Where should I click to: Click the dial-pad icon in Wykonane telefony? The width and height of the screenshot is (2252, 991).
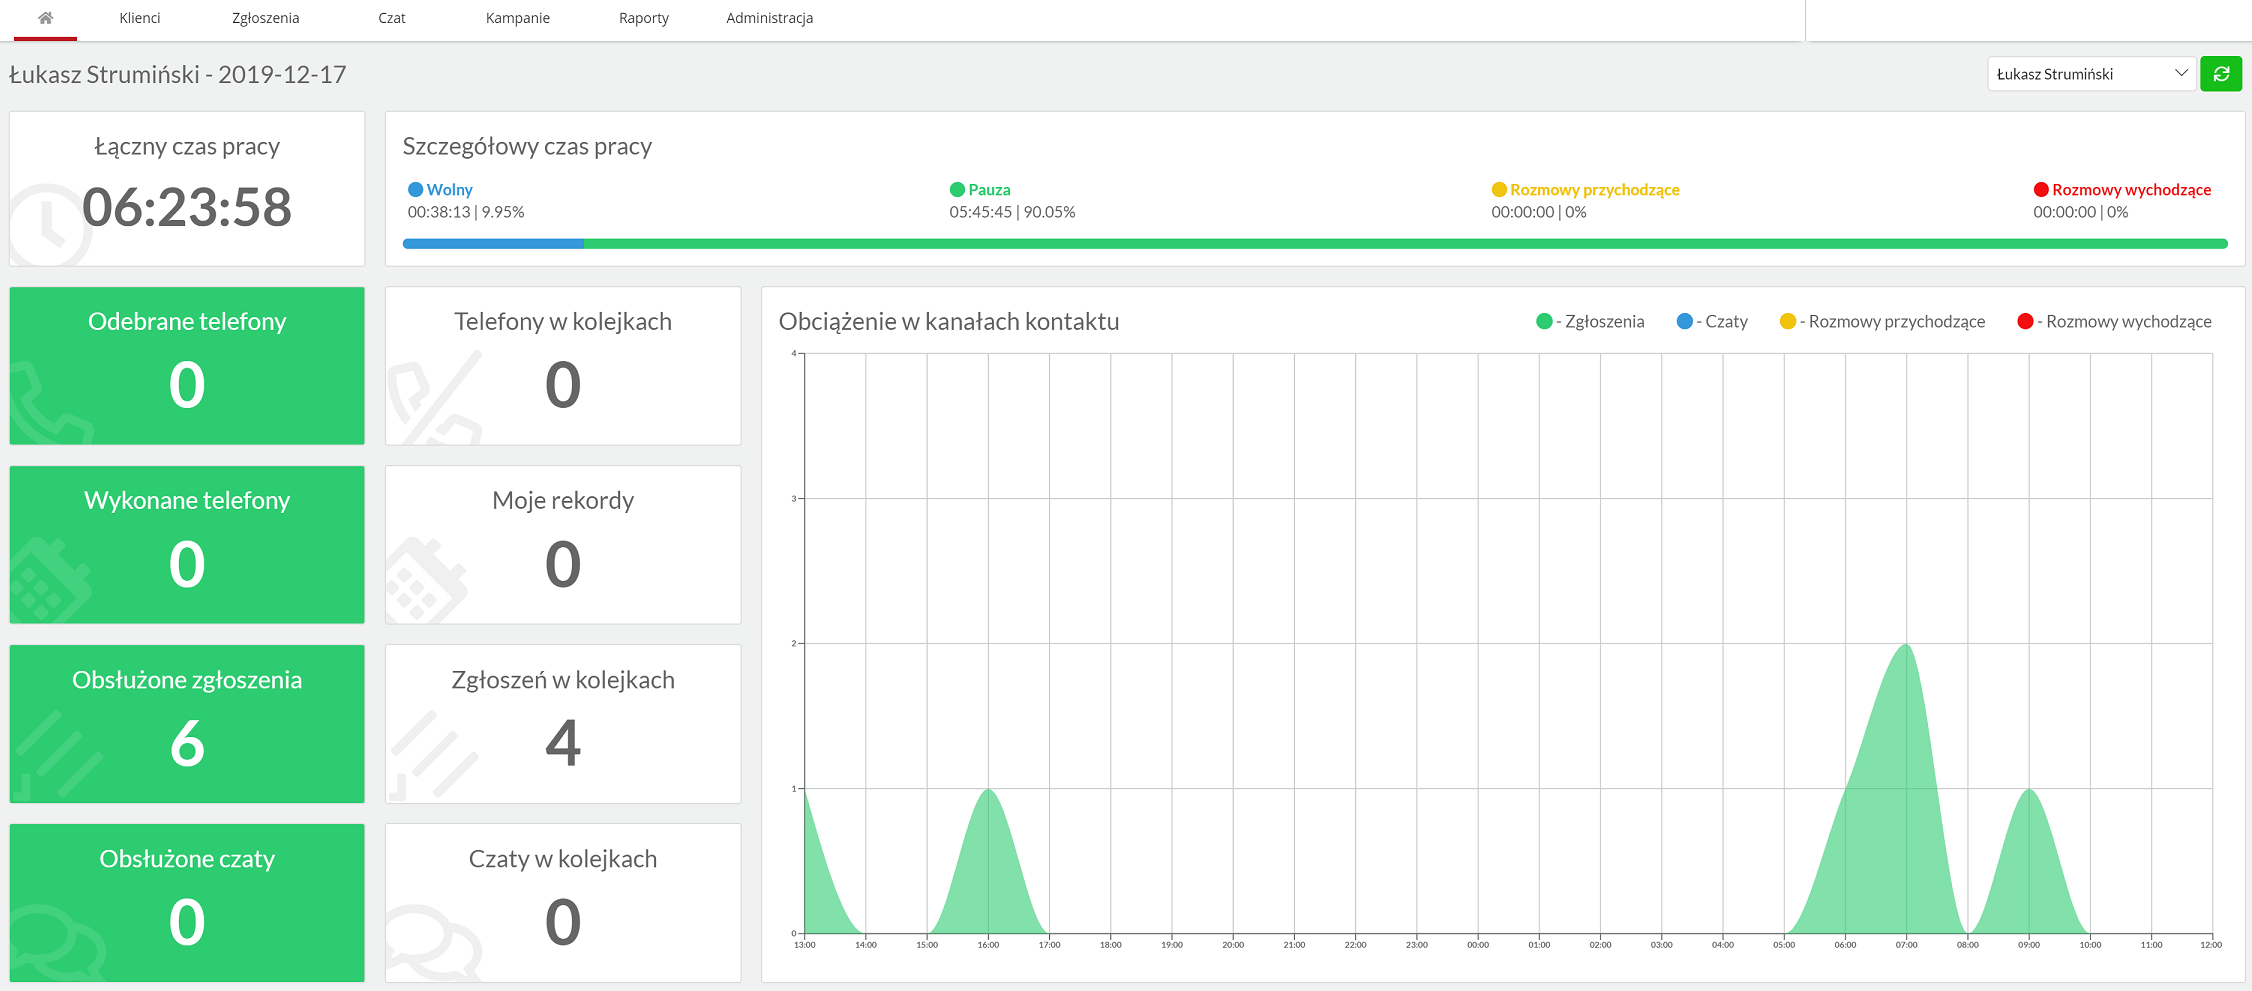tap(50, 581)
